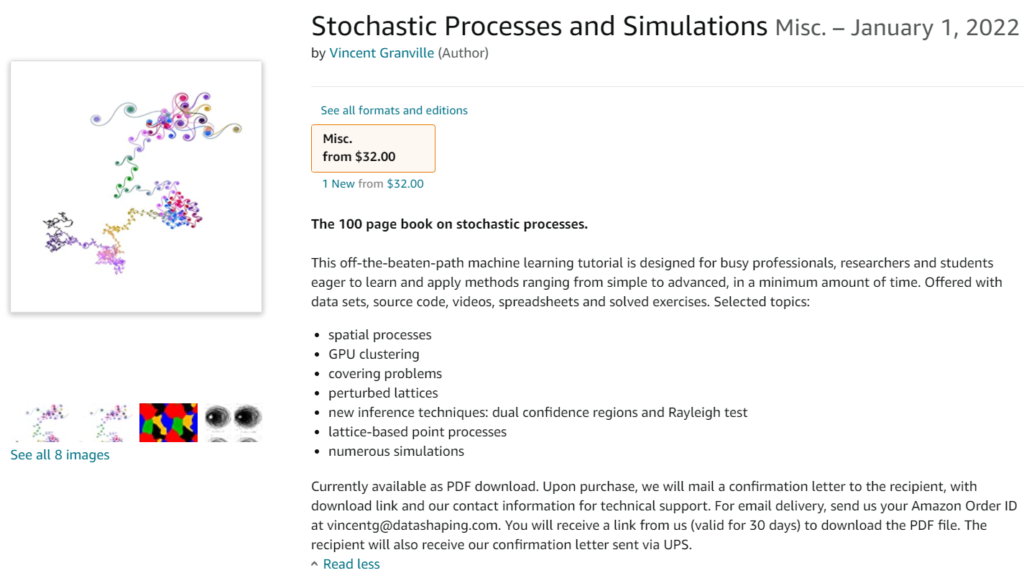Screen dimensions: 1024x578
Task: Select the black circular blobs thumbnail
Action: click(232, 423)
